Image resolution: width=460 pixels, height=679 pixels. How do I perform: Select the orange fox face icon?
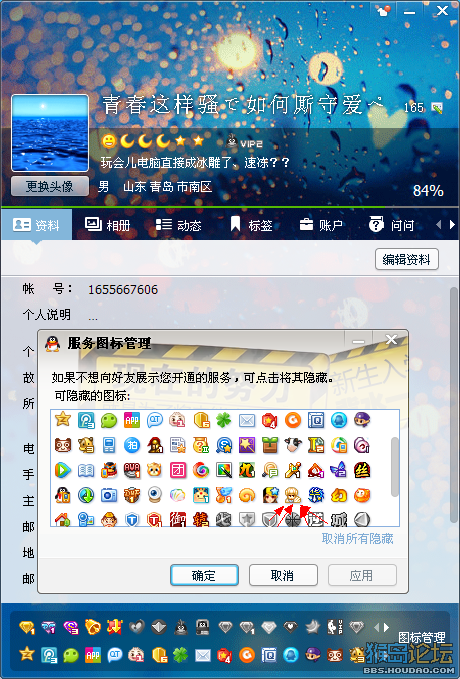[x=362, y=495]
